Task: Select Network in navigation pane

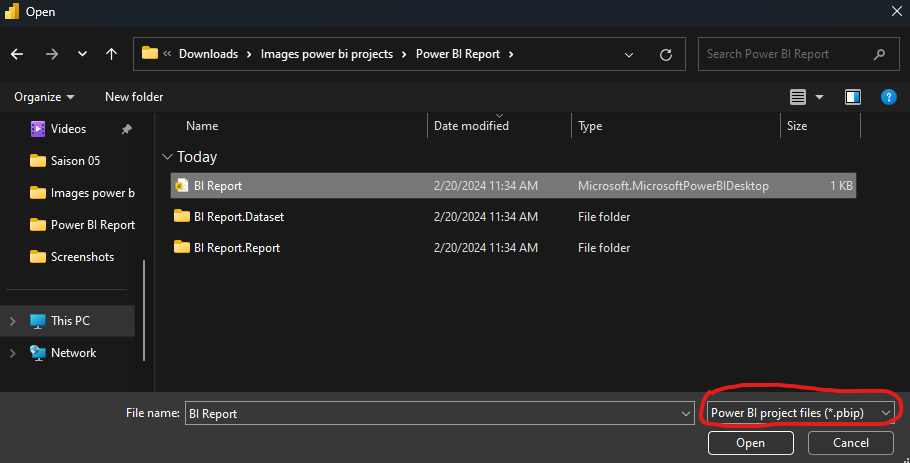Action: click(73, 353)
